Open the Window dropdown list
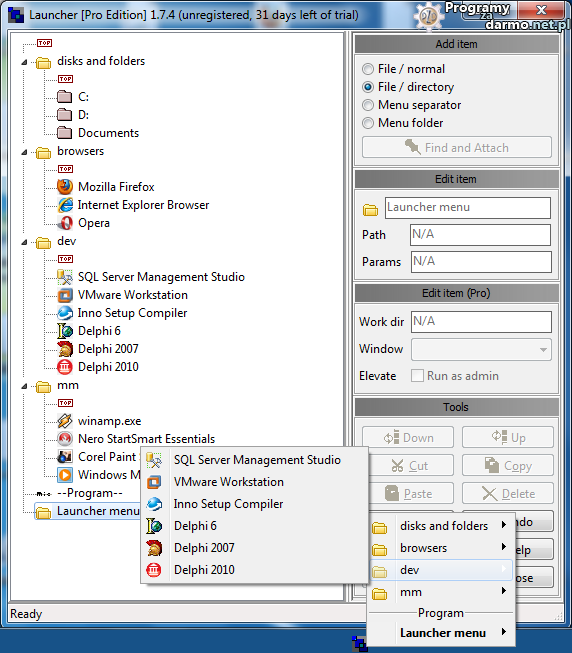Screen dimensions: 572x653 481,349
